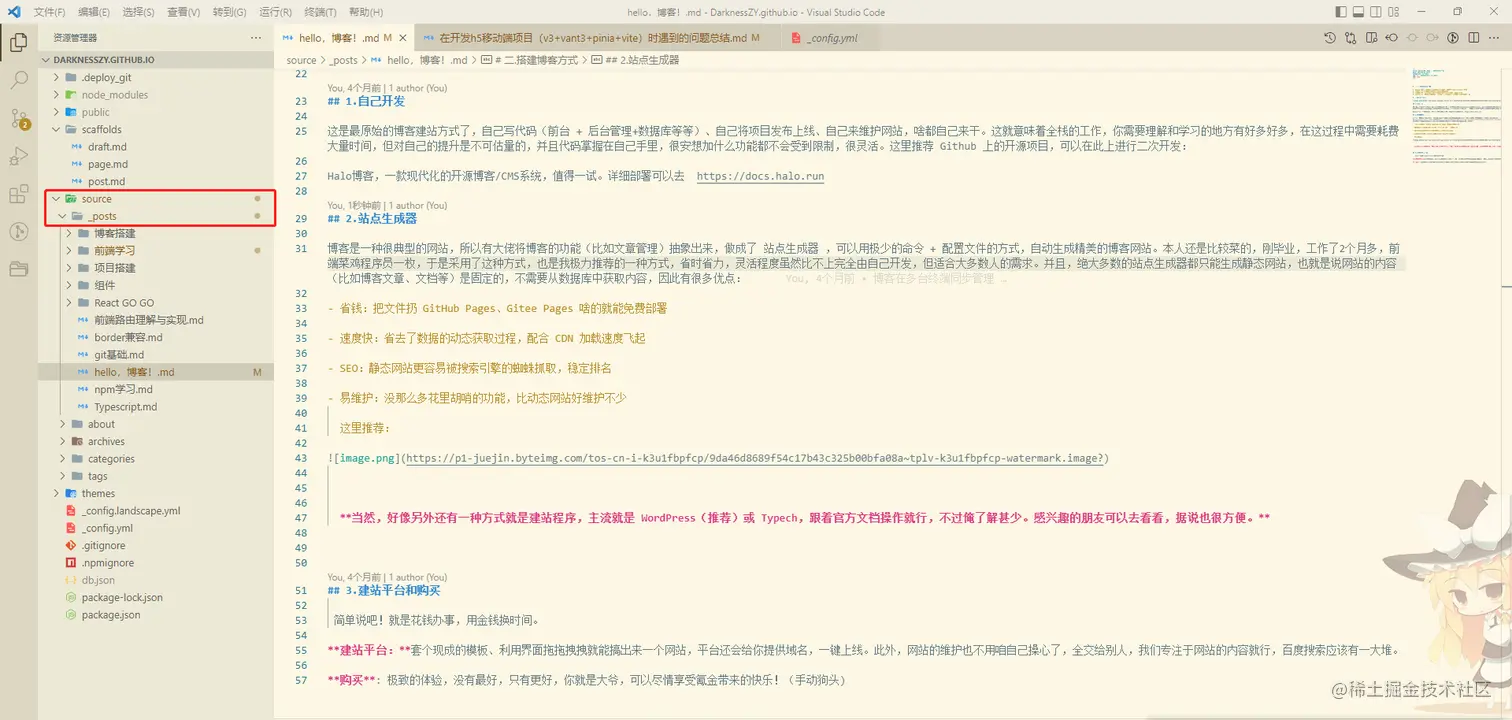1512x720 pixels.
Task: Switch to the _config.yml tab
Action: (x=823, y=38)
